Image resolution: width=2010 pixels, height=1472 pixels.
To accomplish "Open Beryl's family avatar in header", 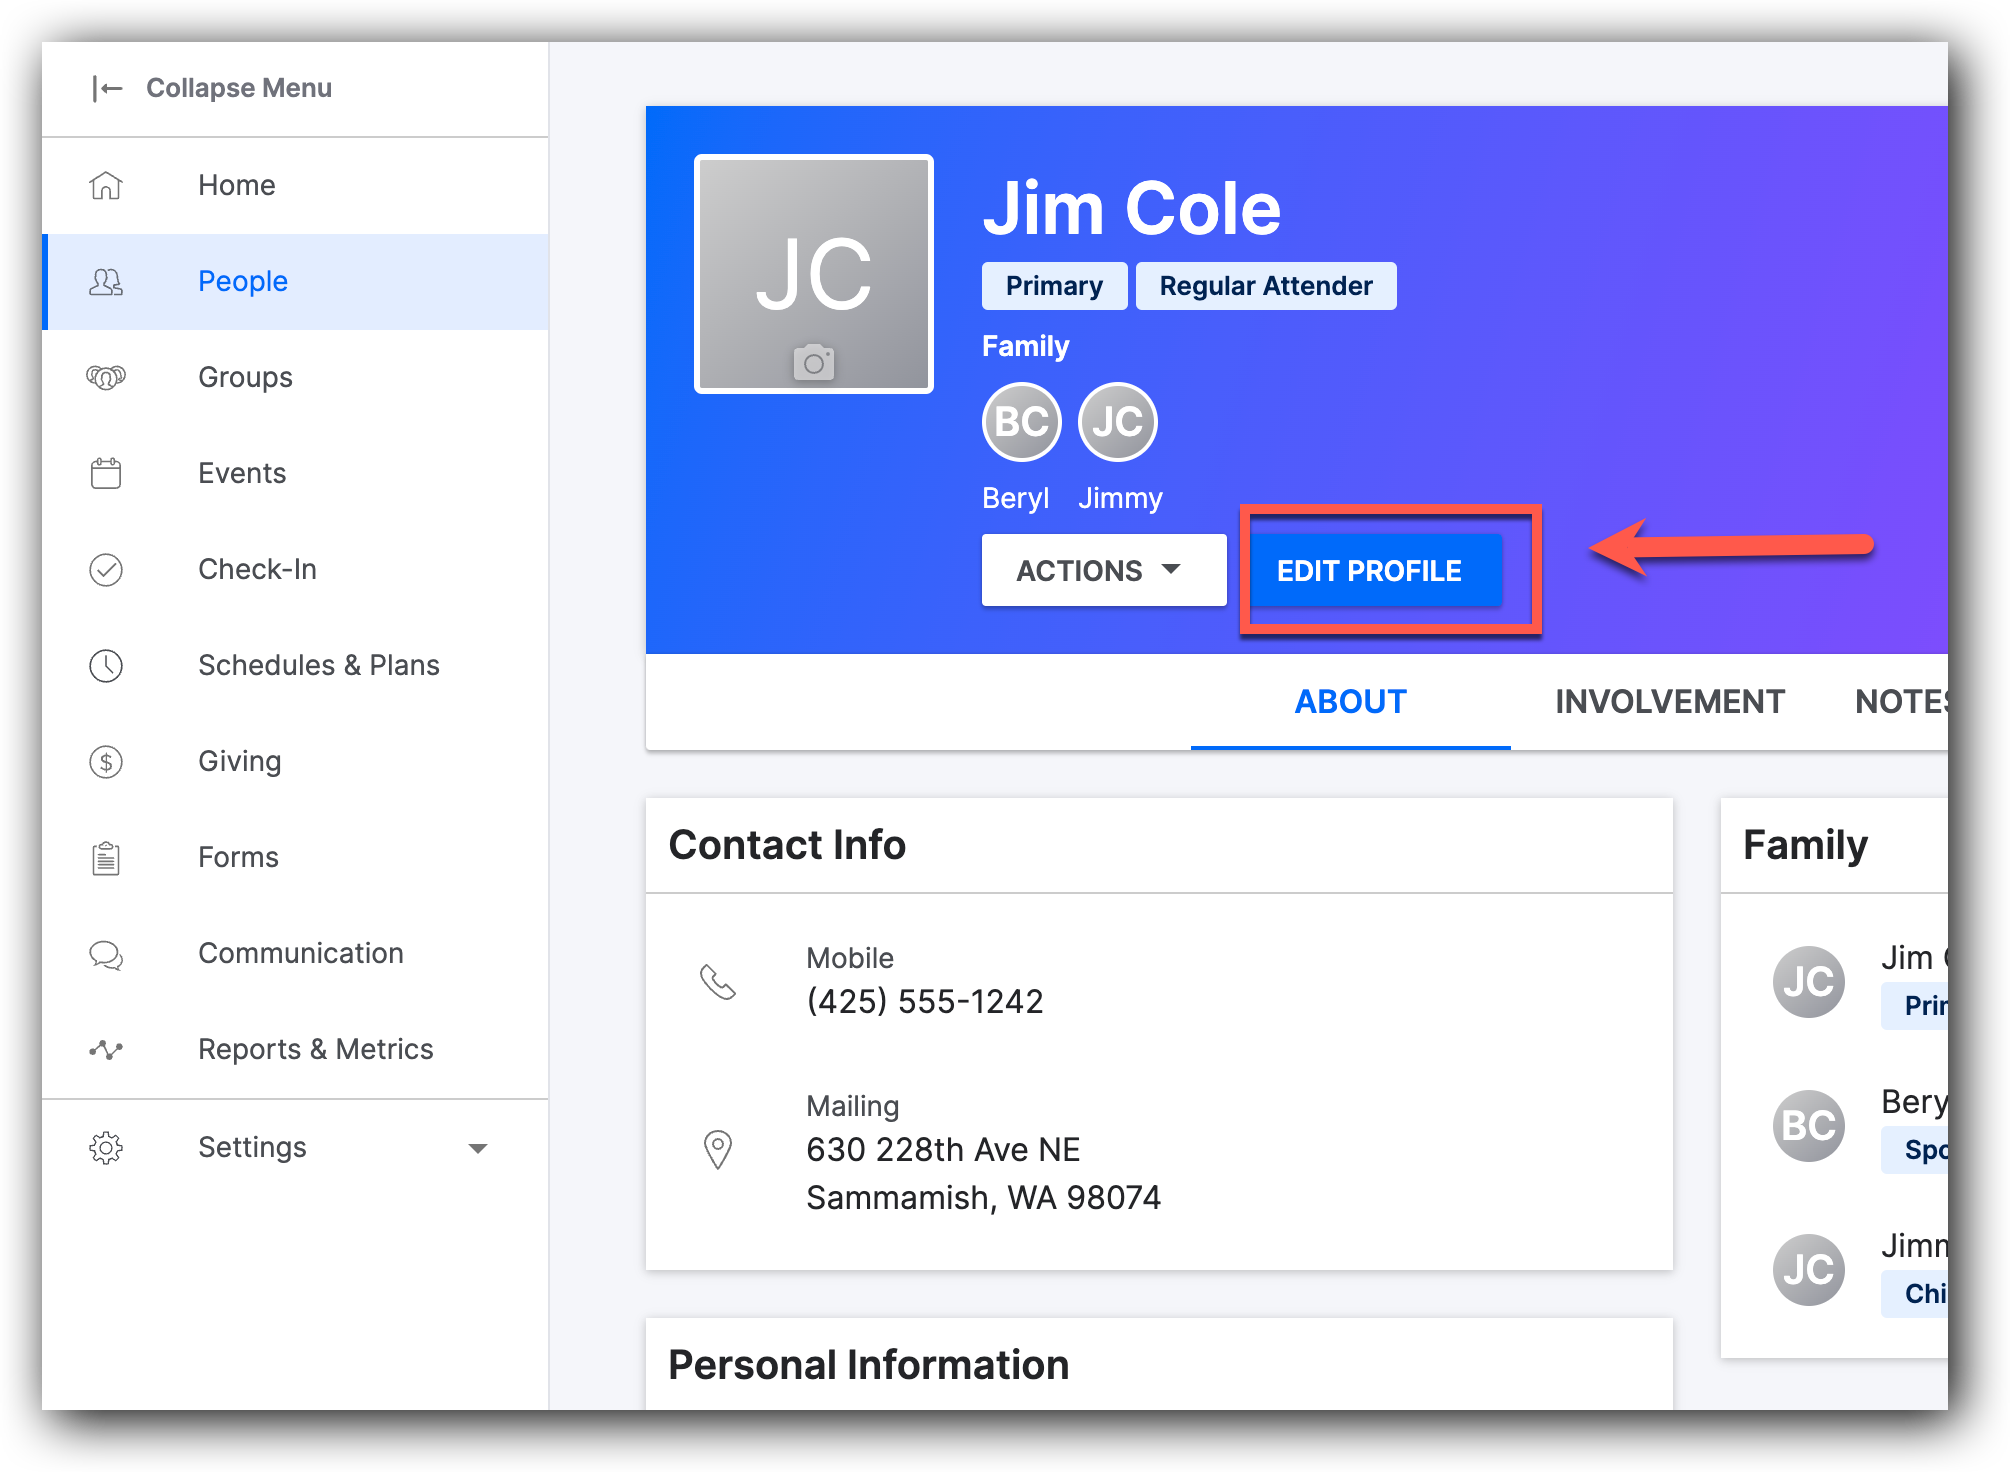I will (1021, 422).
